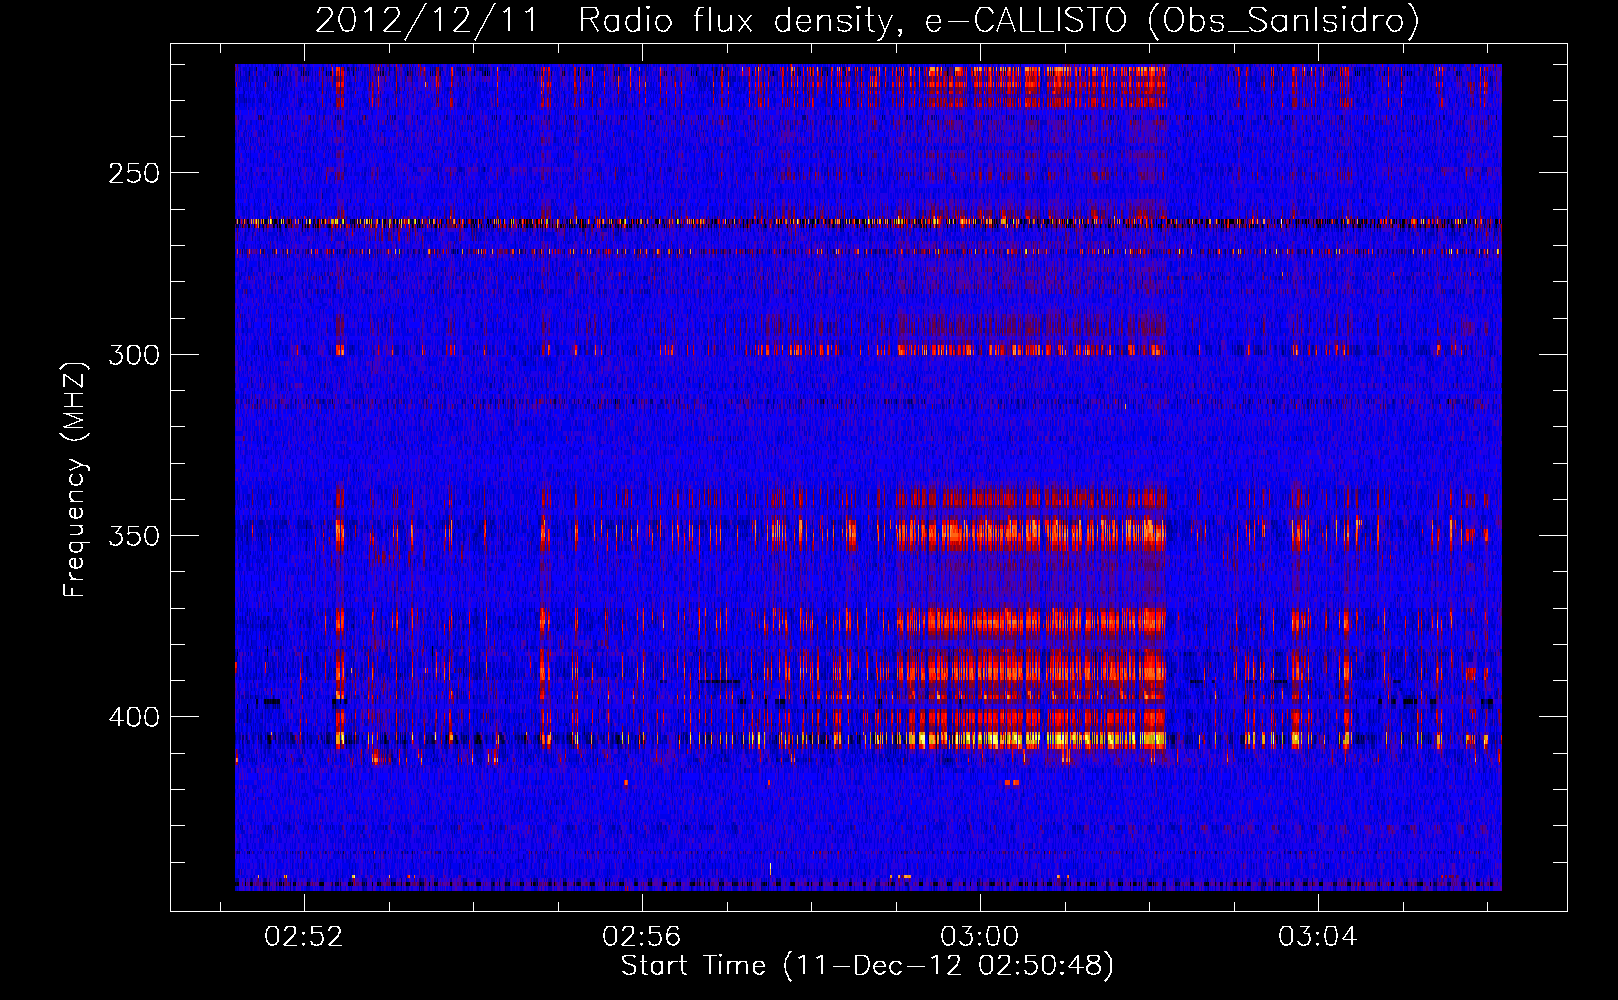Click the 'Start Time (11-Dec-12 02:50:48)' label

coord(867,966)
